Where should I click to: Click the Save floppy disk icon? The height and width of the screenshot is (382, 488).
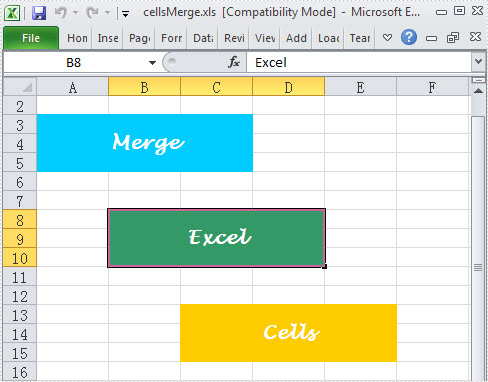point(39,13)
